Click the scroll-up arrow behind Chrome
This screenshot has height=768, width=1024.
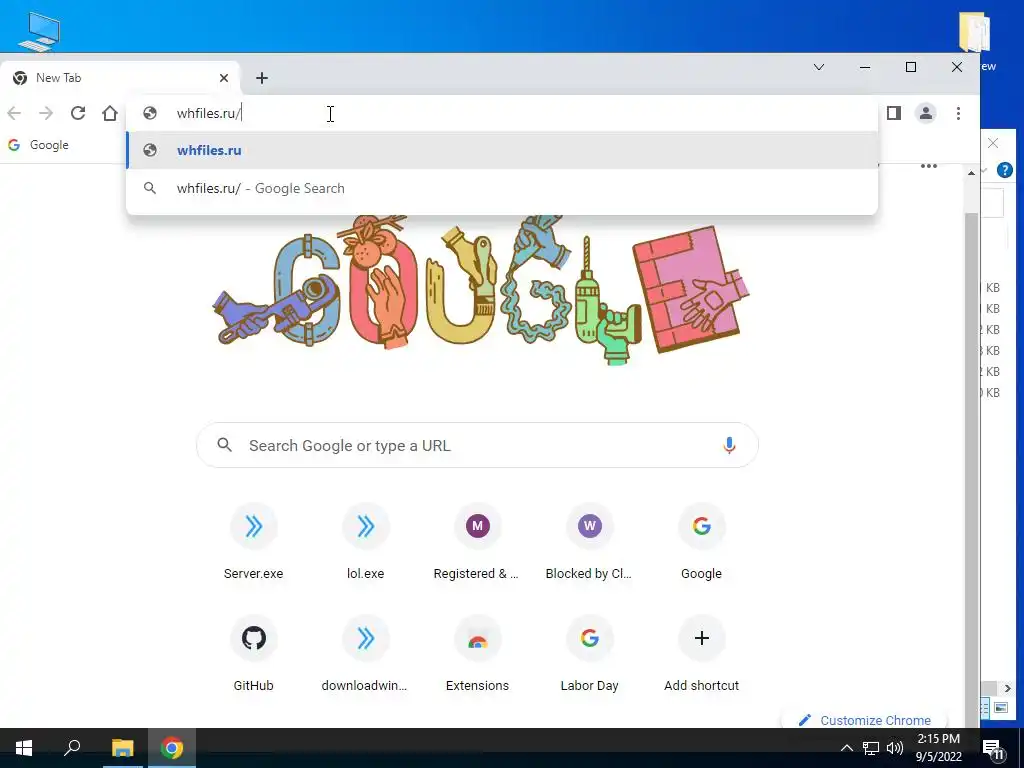coord(971,173)
